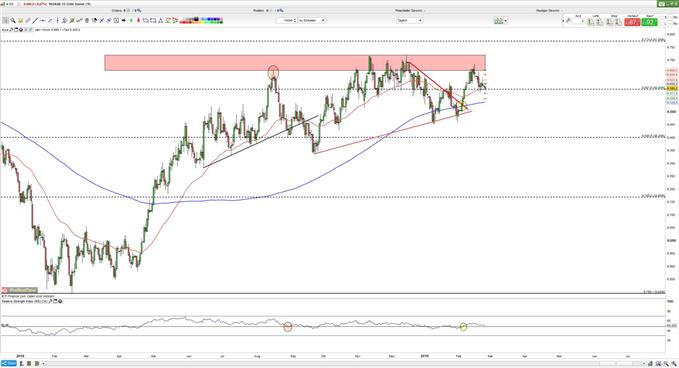Select the green up-arrow marker tool
This screenshot has width=679, height=368.
(x=131, y=20)
